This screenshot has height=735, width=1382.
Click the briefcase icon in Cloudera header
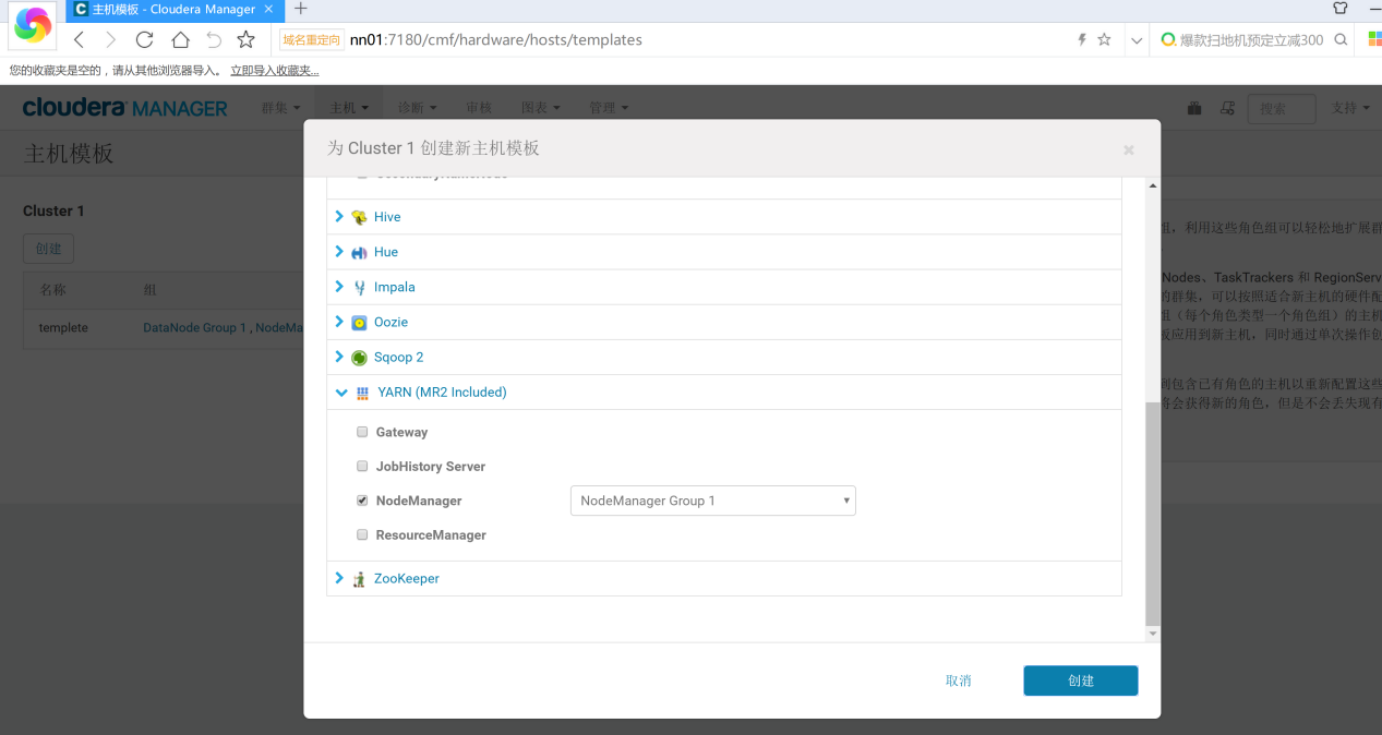pos(1194,108)
